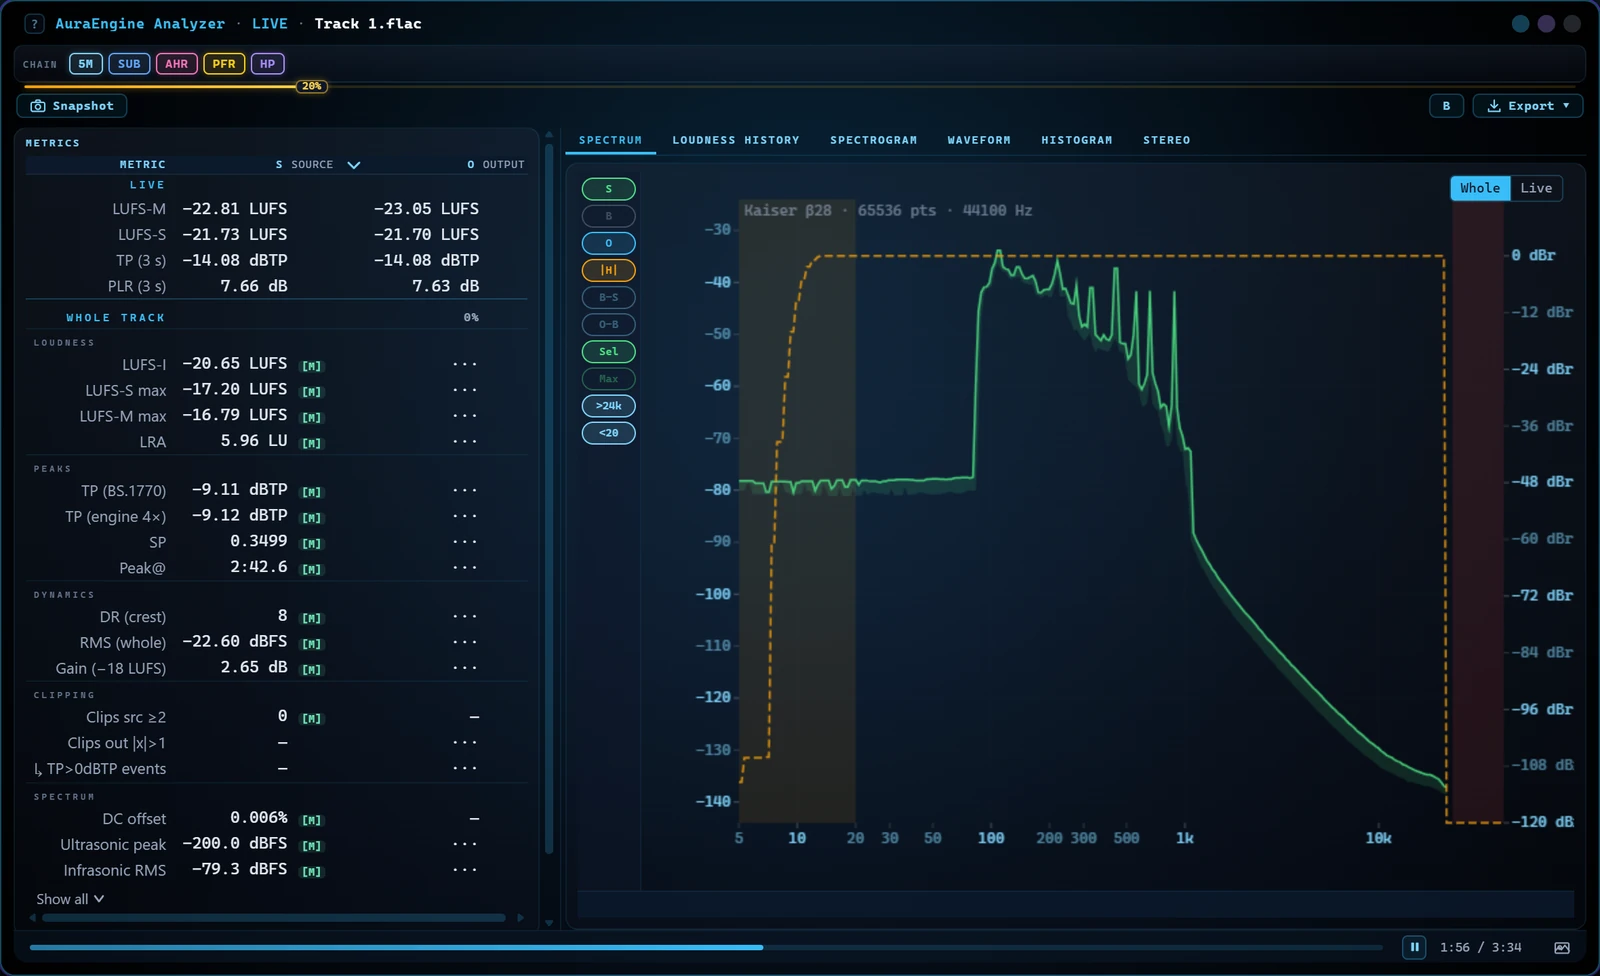
Task: Click the download arrow icon on Export
Action: pos(1494,106)
